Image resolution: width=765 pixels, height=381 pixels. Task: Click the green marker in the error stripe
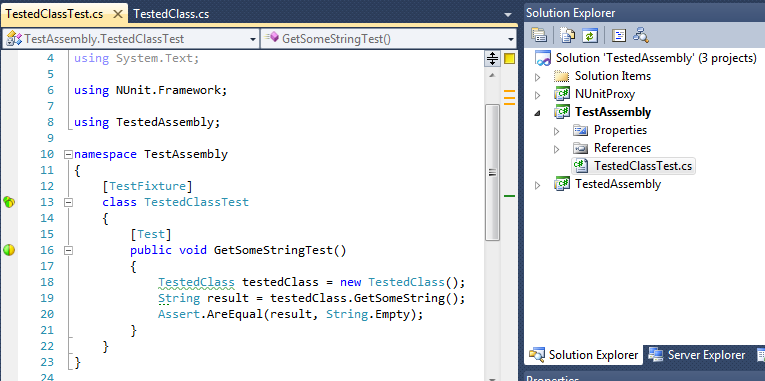click(509, 196)
